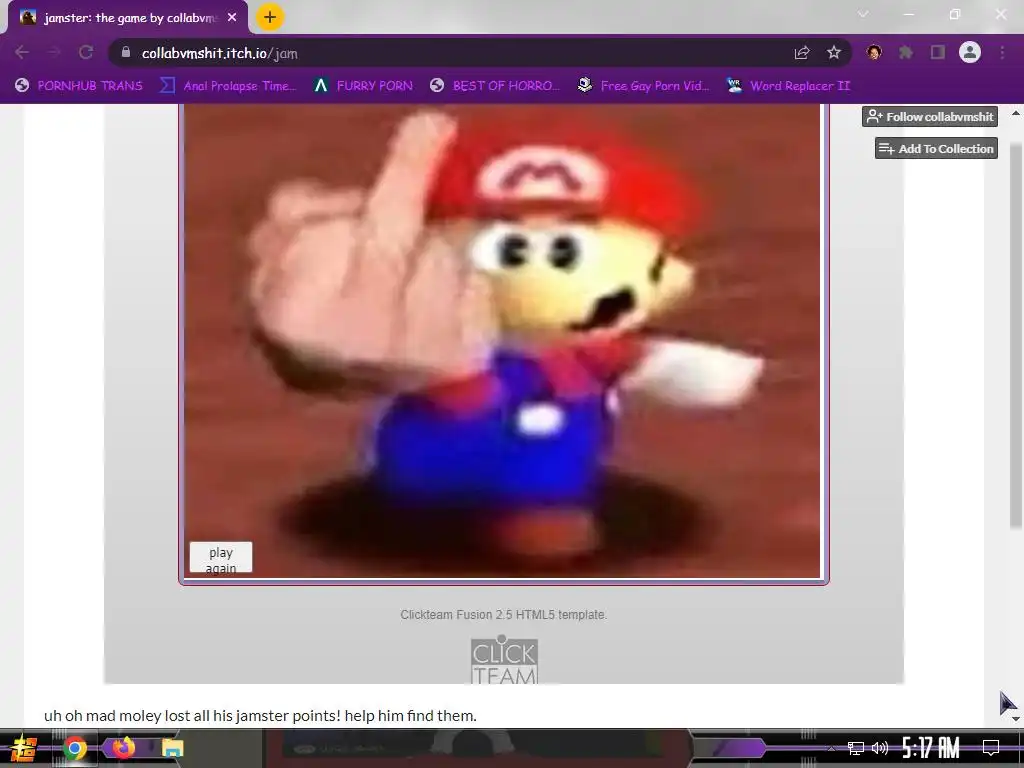Open the Word Replacer II bookmark

coord(788,86)
